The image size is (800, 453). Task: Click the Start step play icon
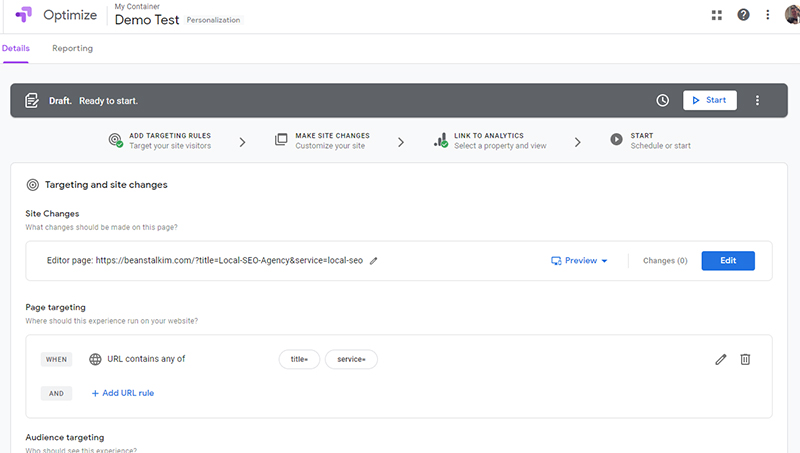(x=616, y=139)
